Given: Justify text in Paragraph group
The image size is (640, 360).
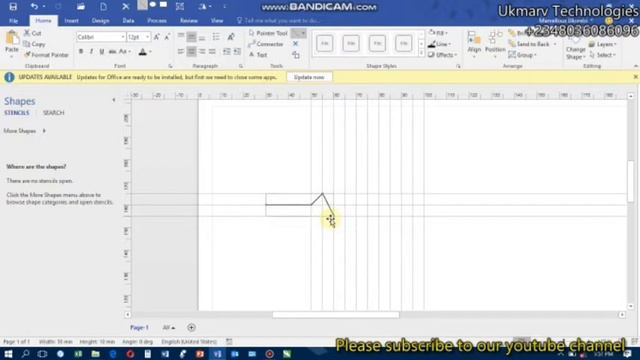Looking at the screenshot, I should (212, 51).
